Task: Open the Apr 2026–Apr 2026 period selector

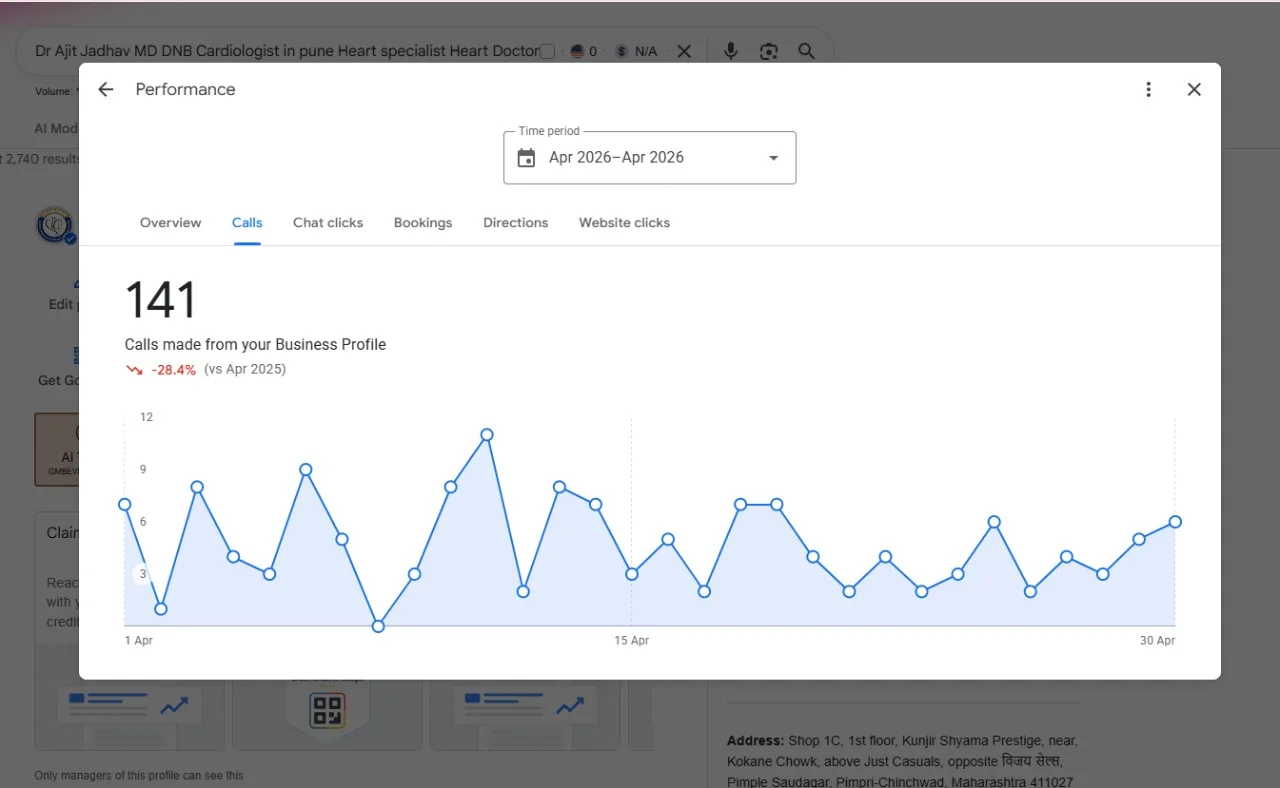Action: (x=650, y=158)
